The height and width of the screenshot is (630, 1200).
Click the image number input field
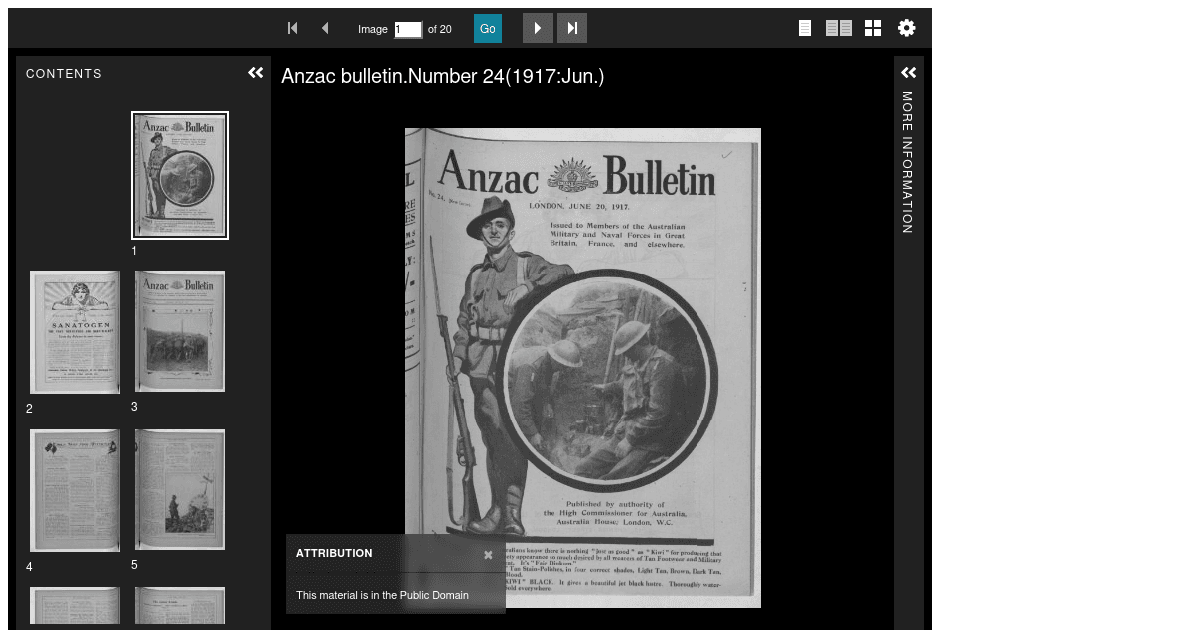(x=408, y=30)
